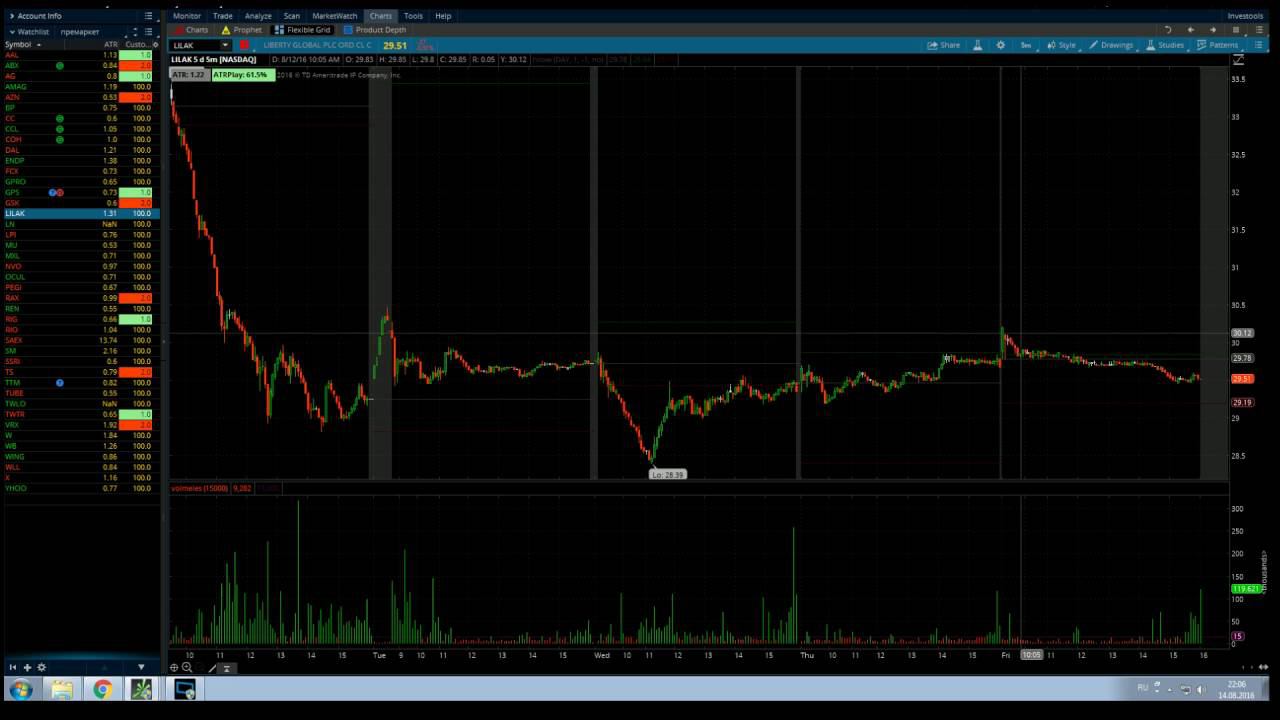Image resolution: width=1280 pixels, height=720 pixels.
Task: Switch to the Trade tab
Action: pyautogui.click(x=223, y=16)
